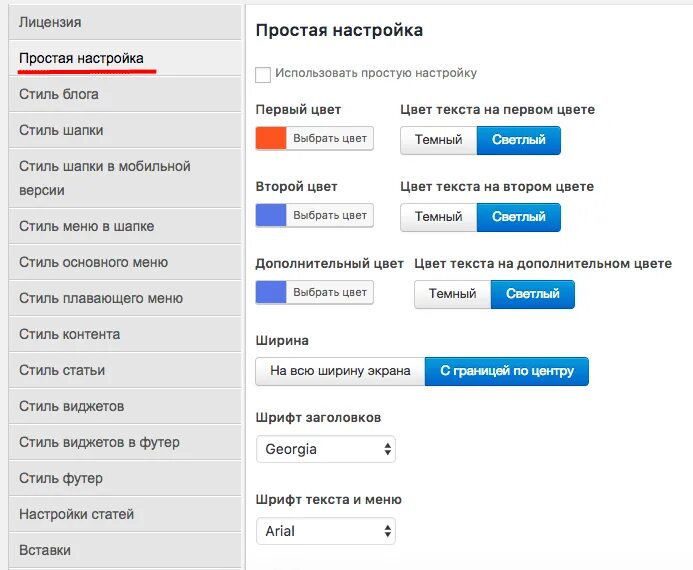The image size is (693, 570).
Task: Click the orange Первый цвет swatch
Action: (271, 138)
